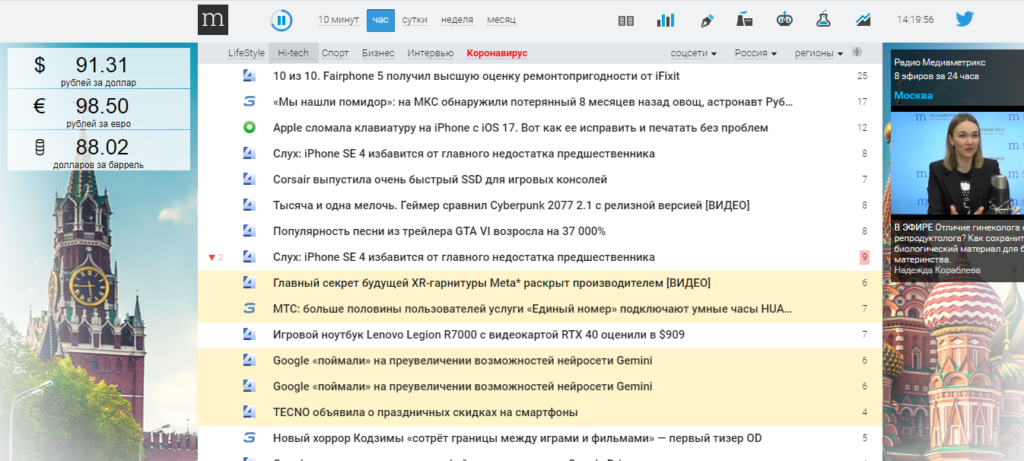Open the newspaper columns view icon
Viewport: 1024px width, 461px height.
tap(626, 20)
